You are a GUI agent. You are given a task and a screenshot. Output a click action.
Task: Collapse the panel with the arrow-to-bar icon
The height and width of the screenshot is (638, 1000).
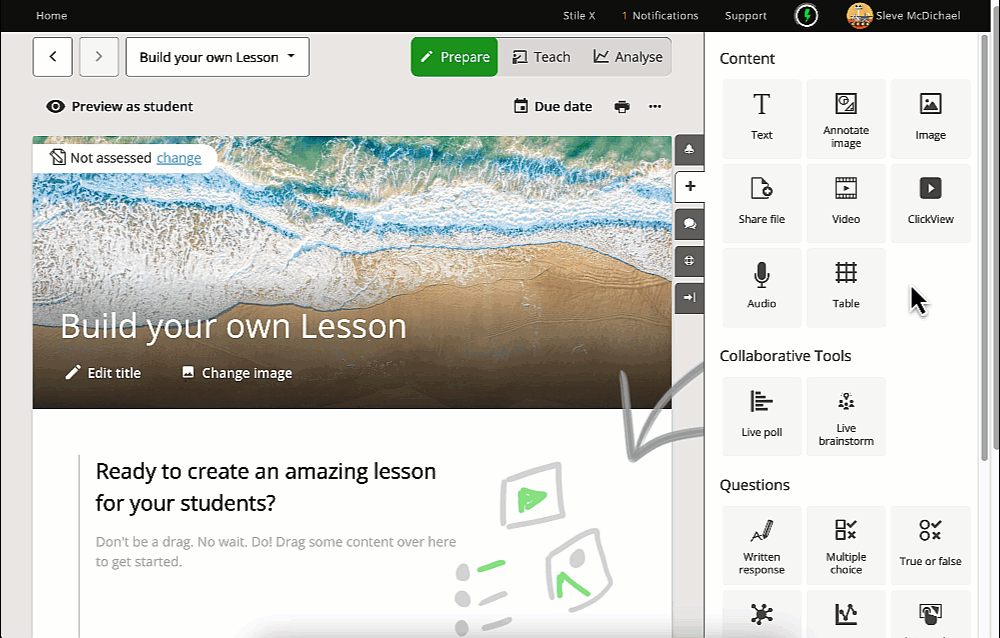point(689,297)
